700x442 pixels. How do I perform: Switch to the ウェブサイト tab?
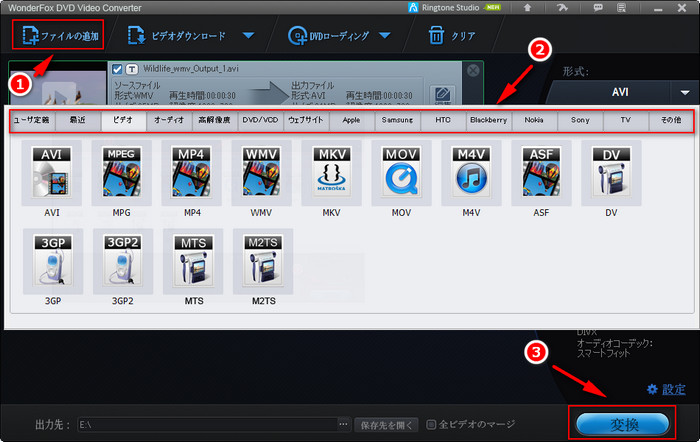pos(306,120)
